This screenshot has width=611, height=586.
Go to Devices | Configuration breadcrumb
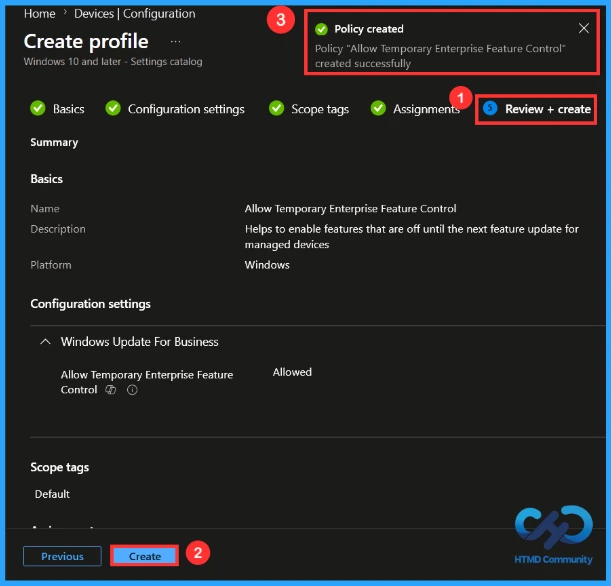pos(134,14)
